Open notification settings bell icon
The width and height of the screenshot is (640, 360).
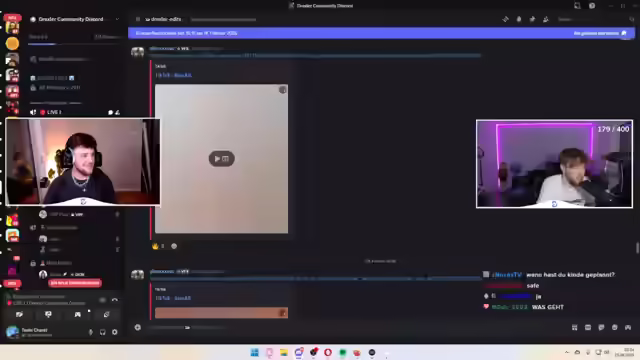point(519,19)
